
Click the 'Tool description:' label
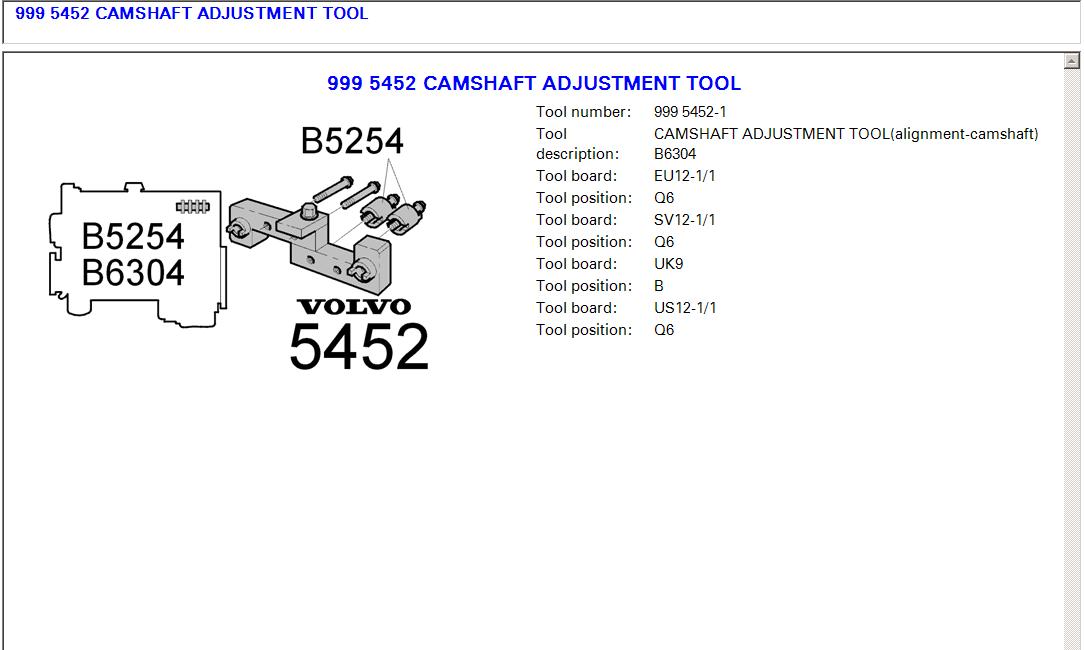pos(577,144)
